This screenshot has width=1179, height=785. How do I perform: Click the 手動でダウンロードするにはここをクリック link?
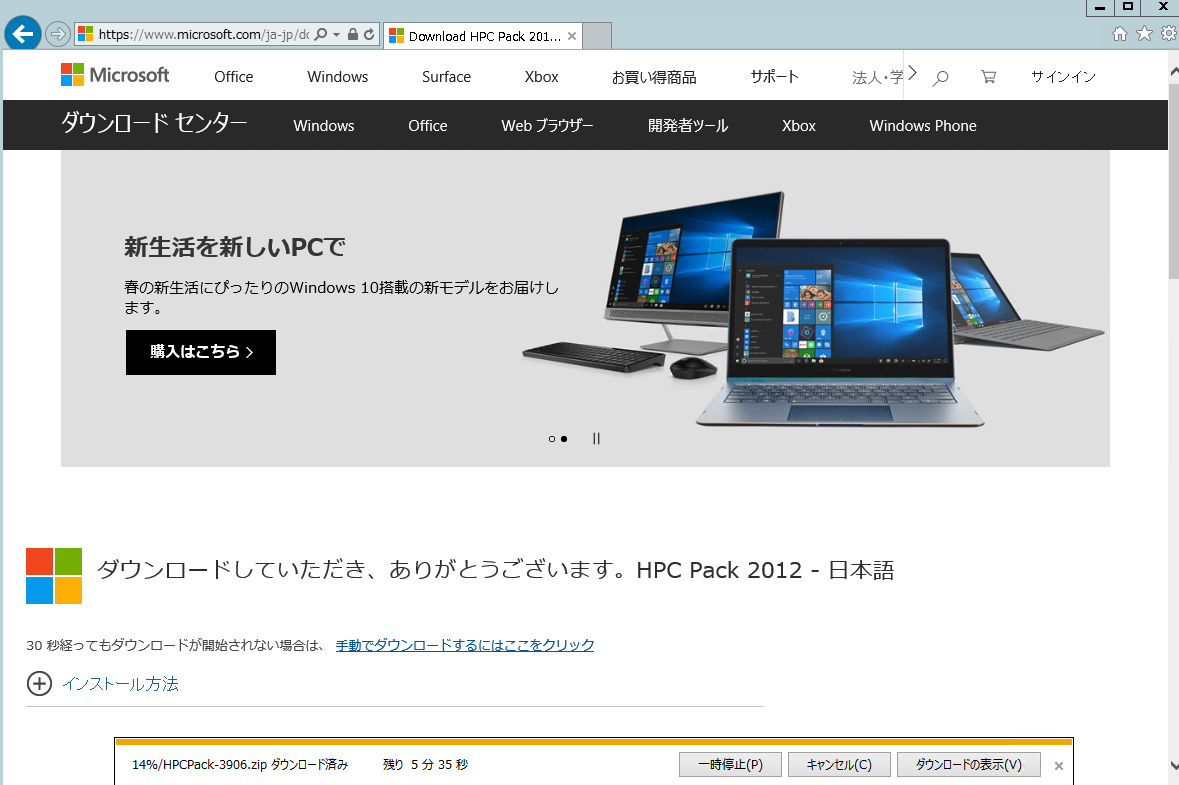point(464,645)
